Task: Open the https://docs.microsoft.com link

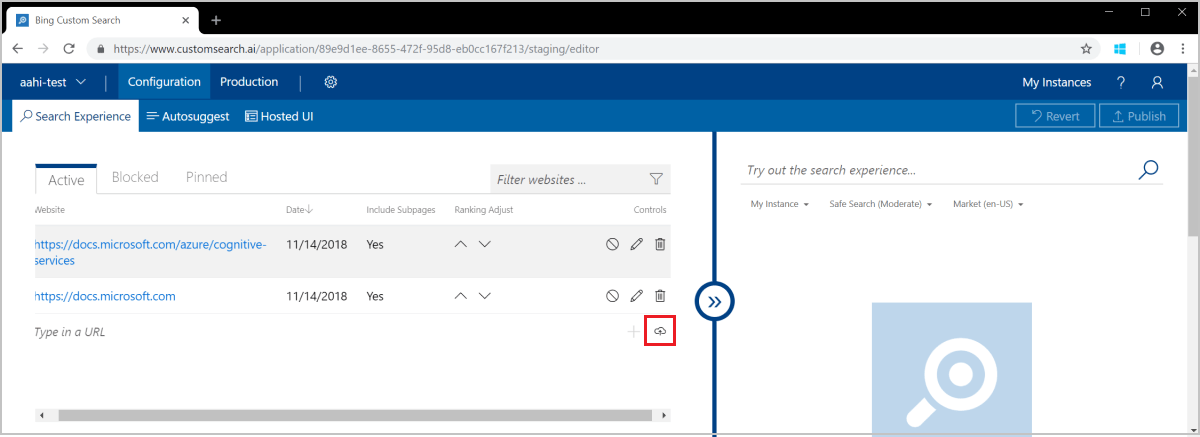Action: [x=105, y=296]
